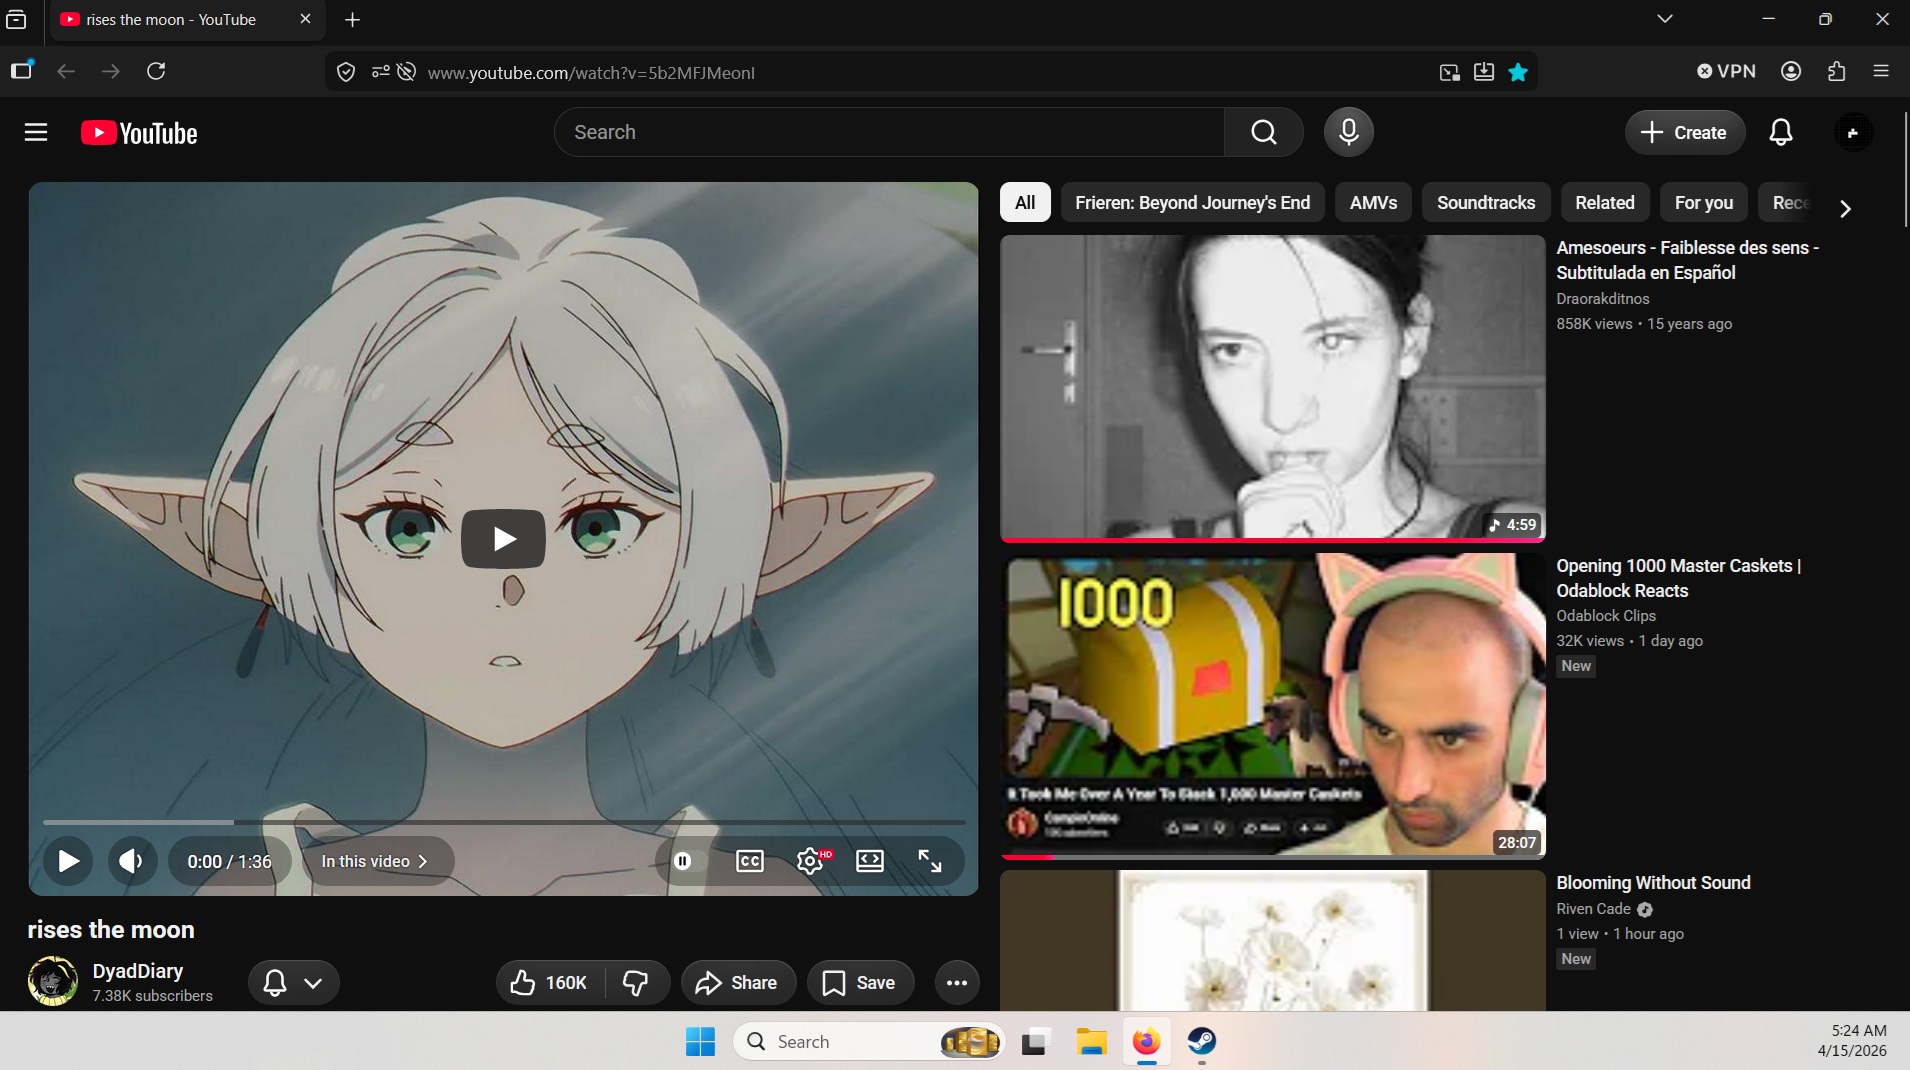Select the AMVs filter chip
1910x1070 pixels.
(x=1374, y=203)
